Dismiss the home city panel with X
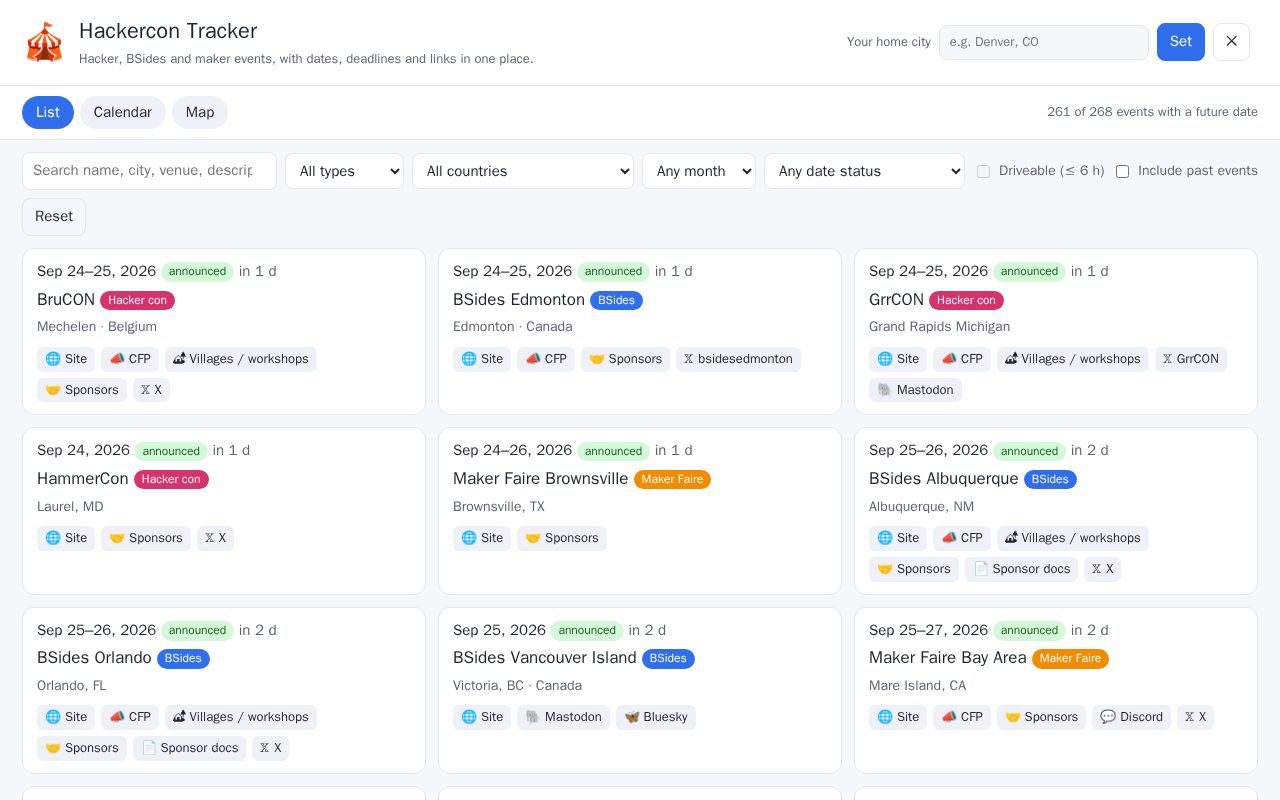 1231,42
